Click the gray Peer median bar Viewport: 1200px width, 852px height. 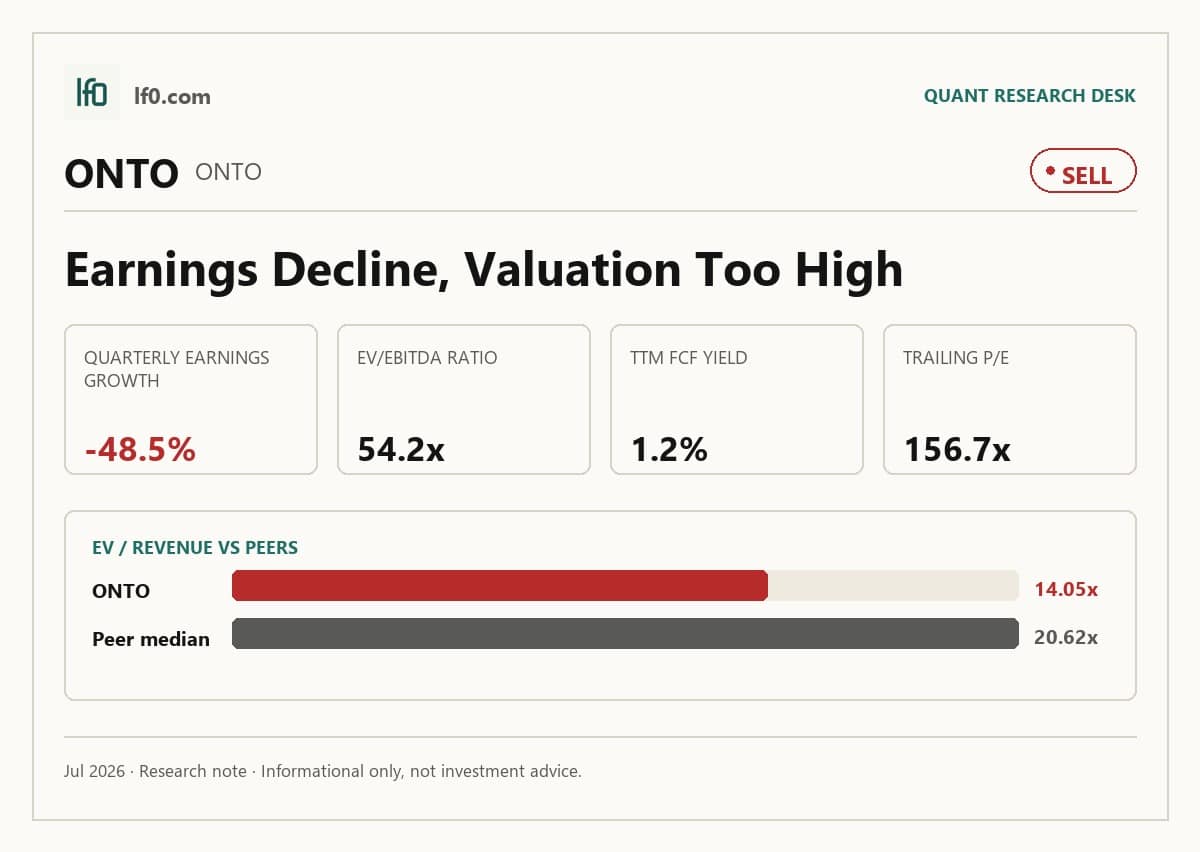pos(625,633)
